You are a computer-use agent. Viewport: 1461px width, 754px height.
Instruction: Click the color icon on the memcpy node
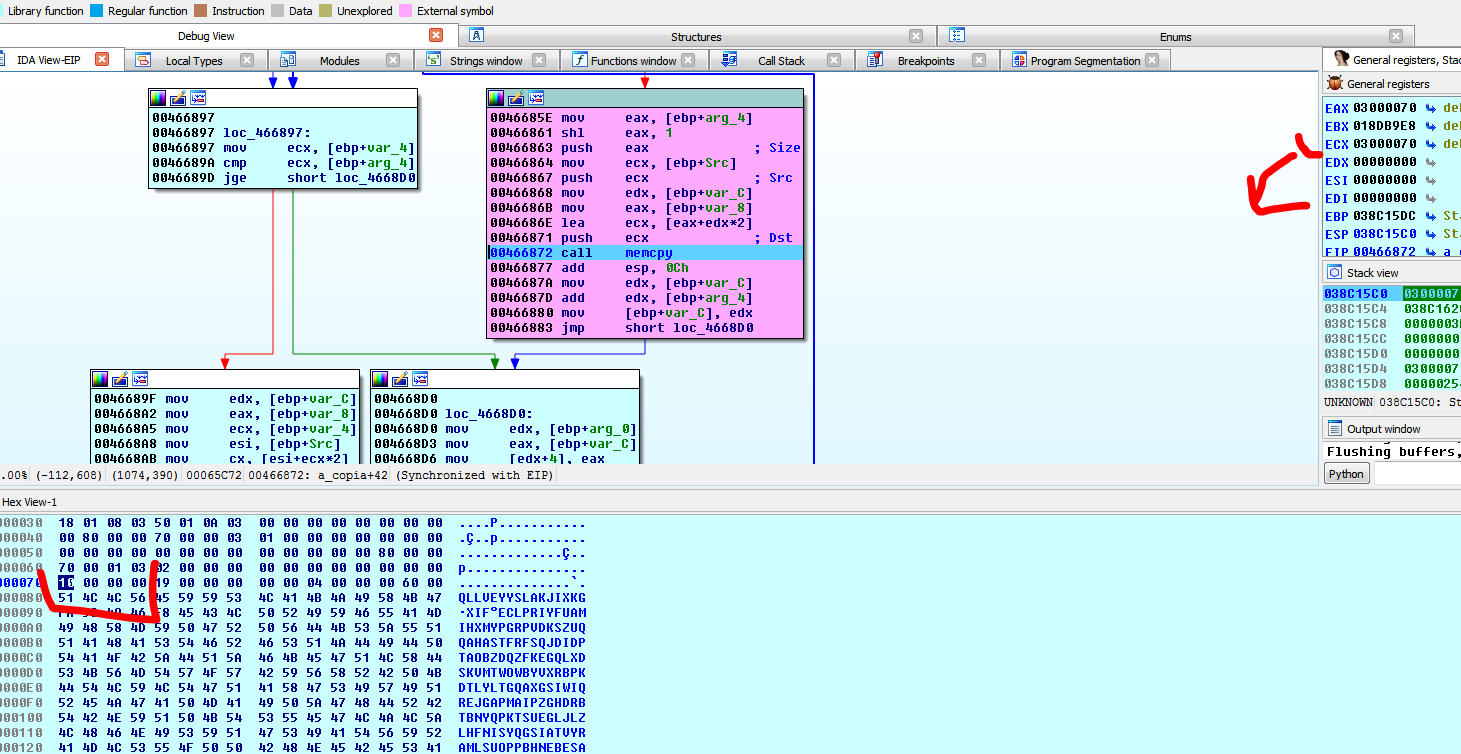[496, 98]
